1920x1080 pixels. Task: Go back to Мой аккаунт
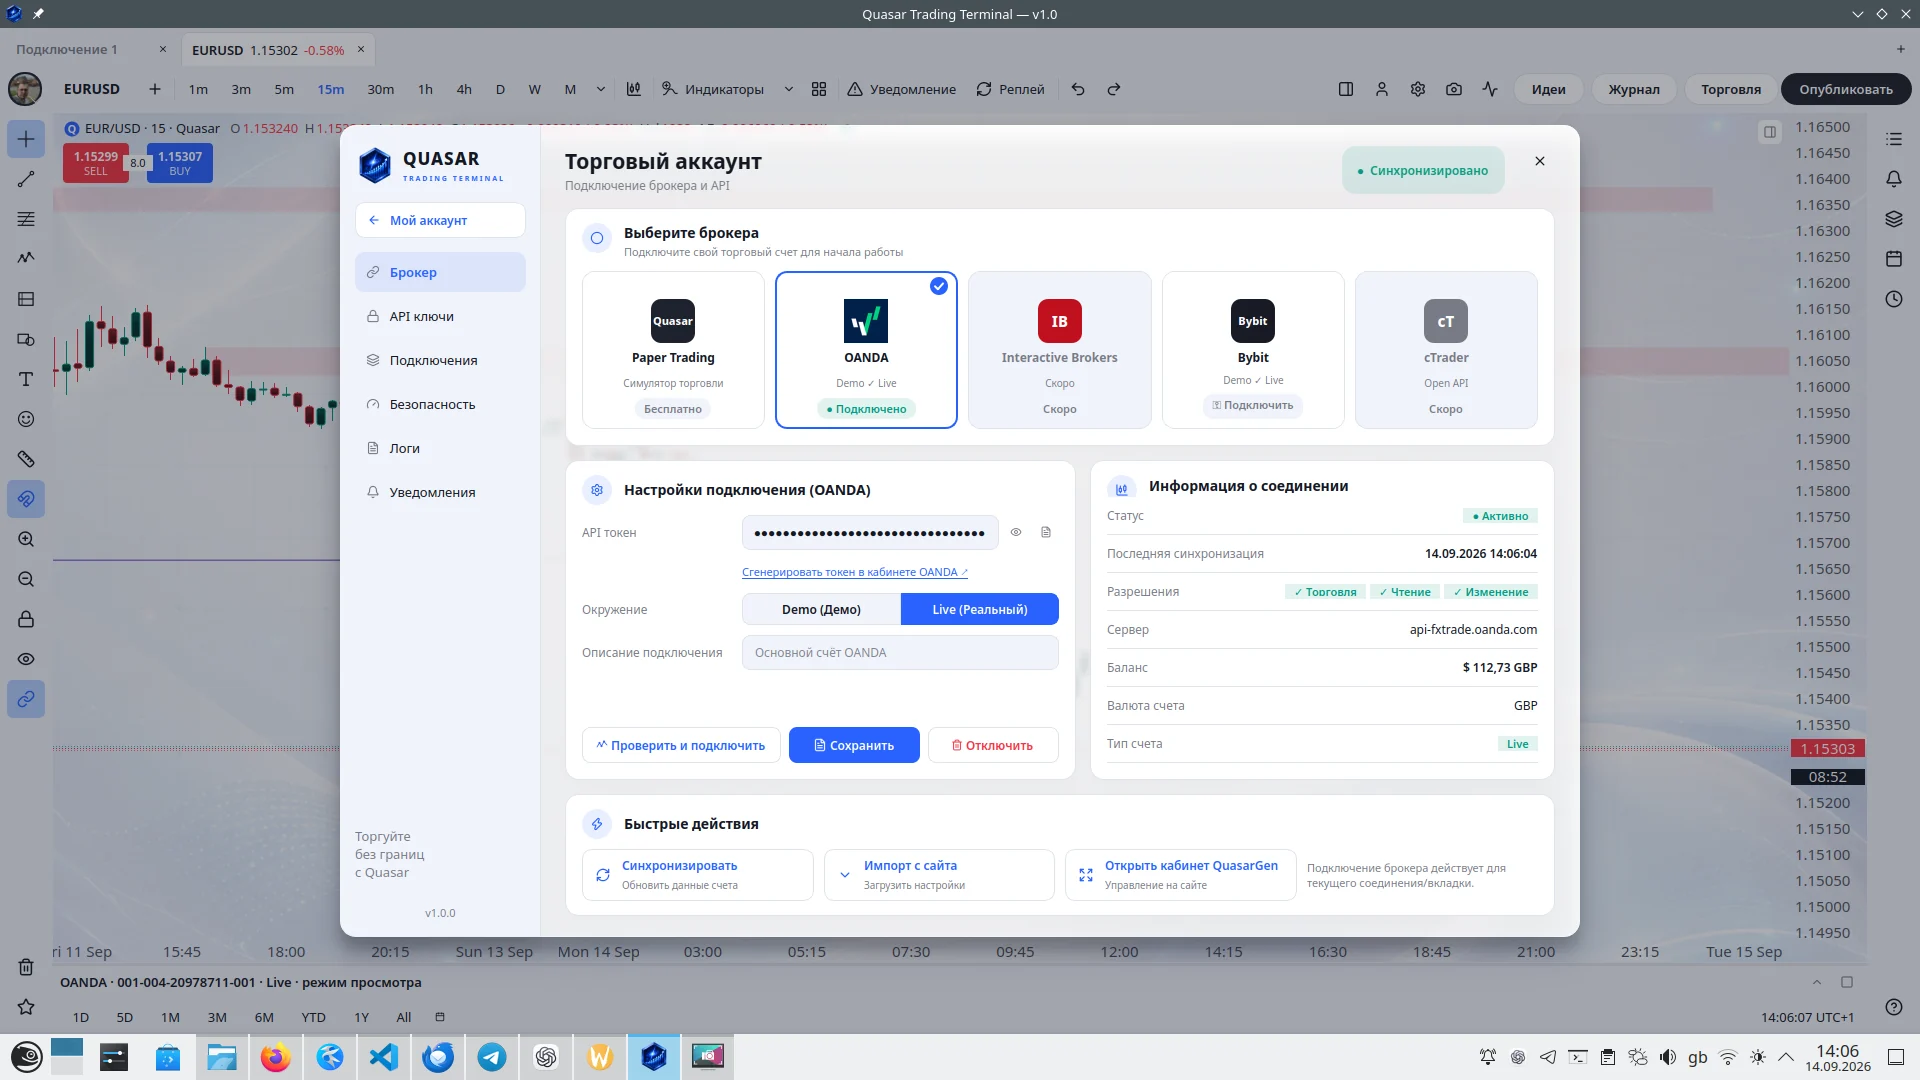[x=440, y=220]
